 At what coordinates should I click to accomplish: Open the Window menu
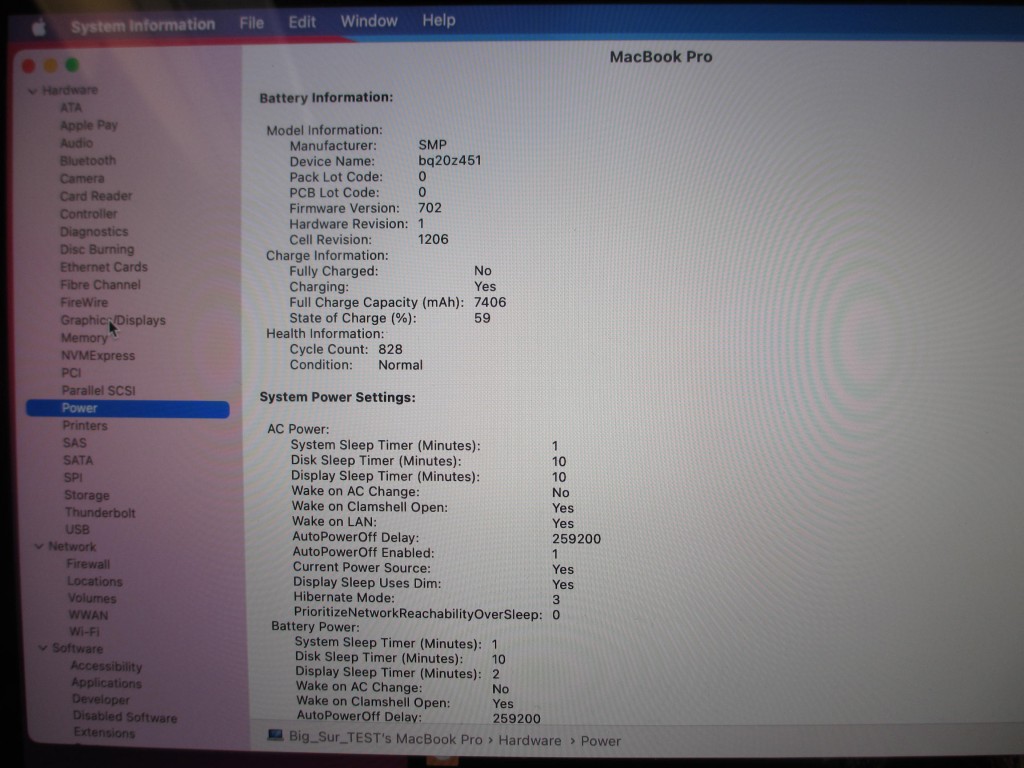[369, 21]
